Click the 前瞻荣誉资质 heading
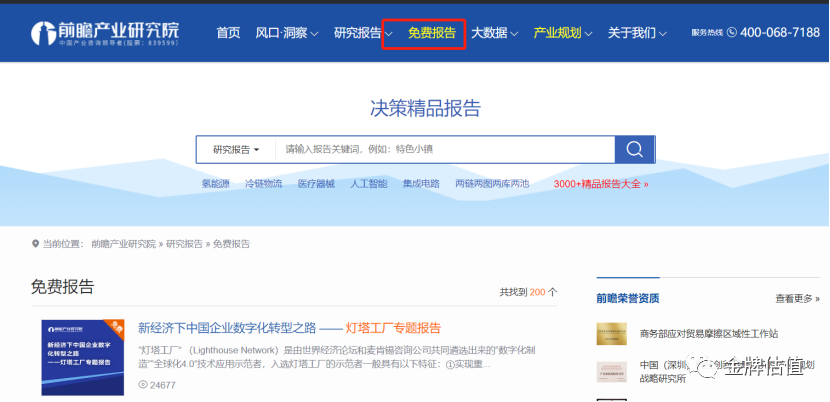The image size is (830, 402). [628, 299]
